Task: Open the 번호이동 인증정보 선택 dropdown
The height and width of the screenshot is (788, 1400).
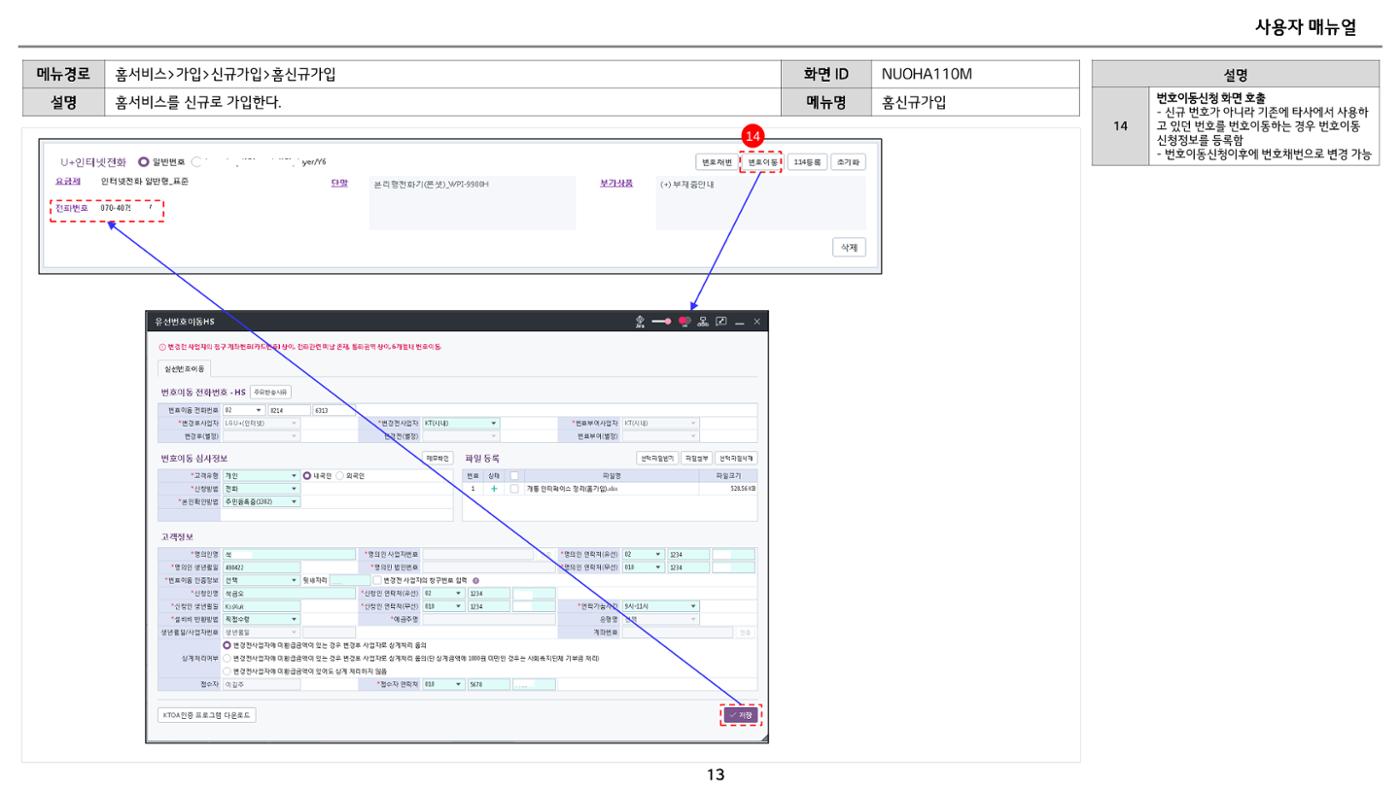Action: 262,580
